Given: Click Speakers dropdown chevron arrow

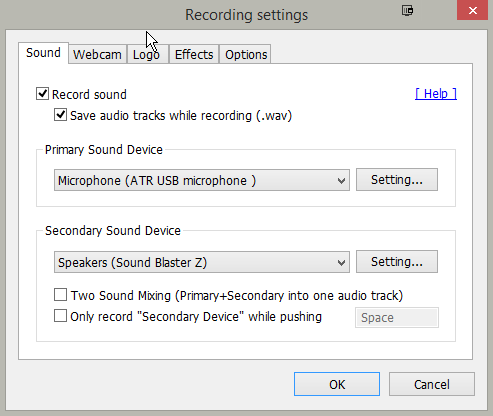Looking at the screenshot, I should tap(341, 263).
